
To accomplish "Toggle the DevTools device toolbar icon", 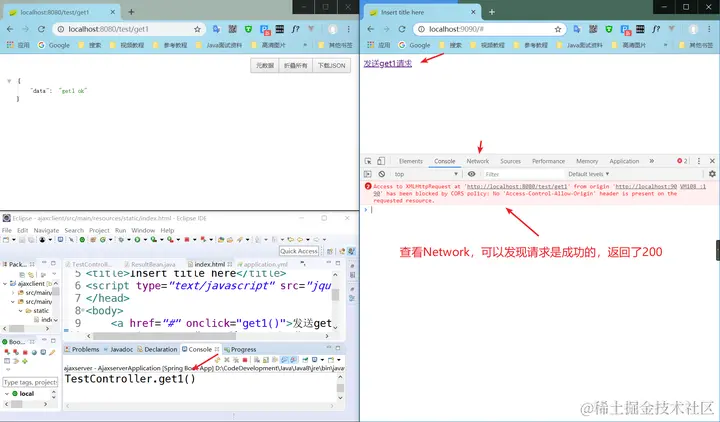I will [381, 161].
